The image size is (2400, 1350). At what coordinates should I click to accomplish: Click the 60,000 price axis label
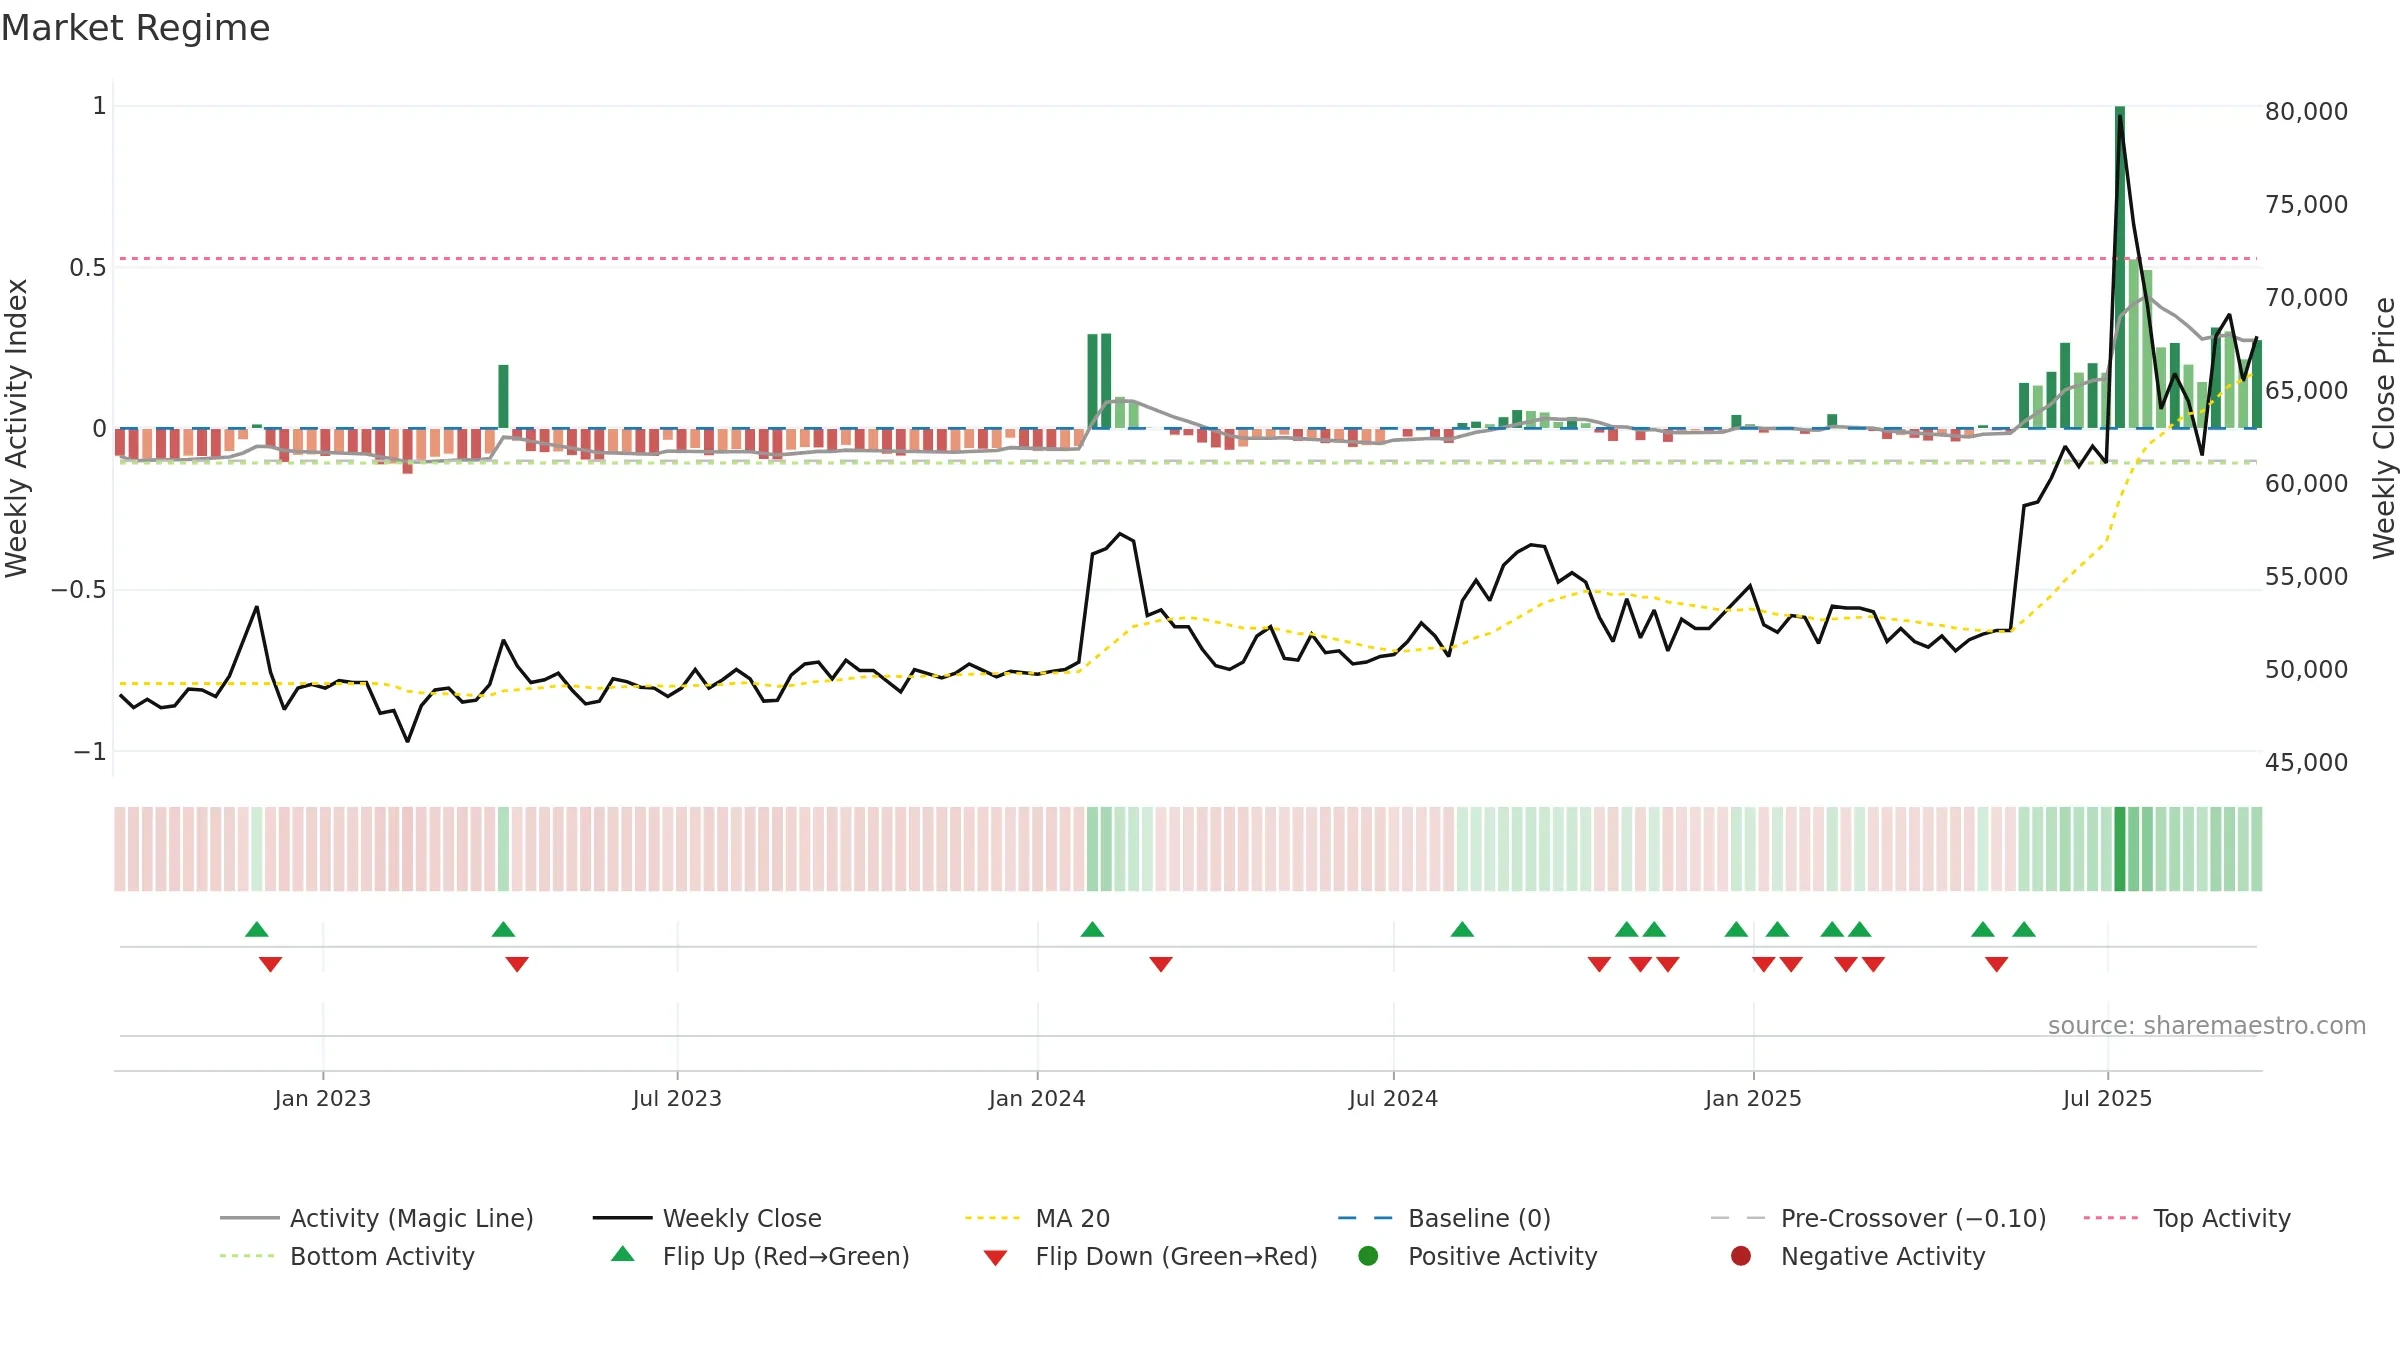click(2306, 483)
